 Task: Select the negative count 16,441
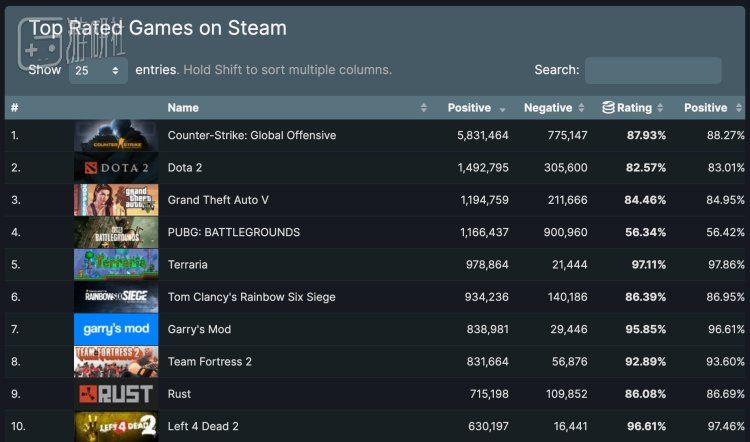pos(569,426)
